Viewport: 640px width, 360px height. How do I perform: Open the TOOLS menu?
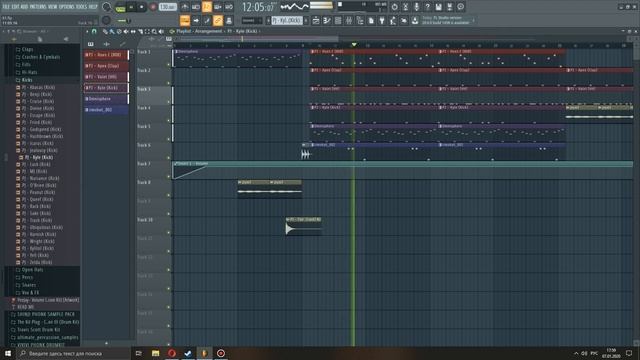(x=82, y=7)
